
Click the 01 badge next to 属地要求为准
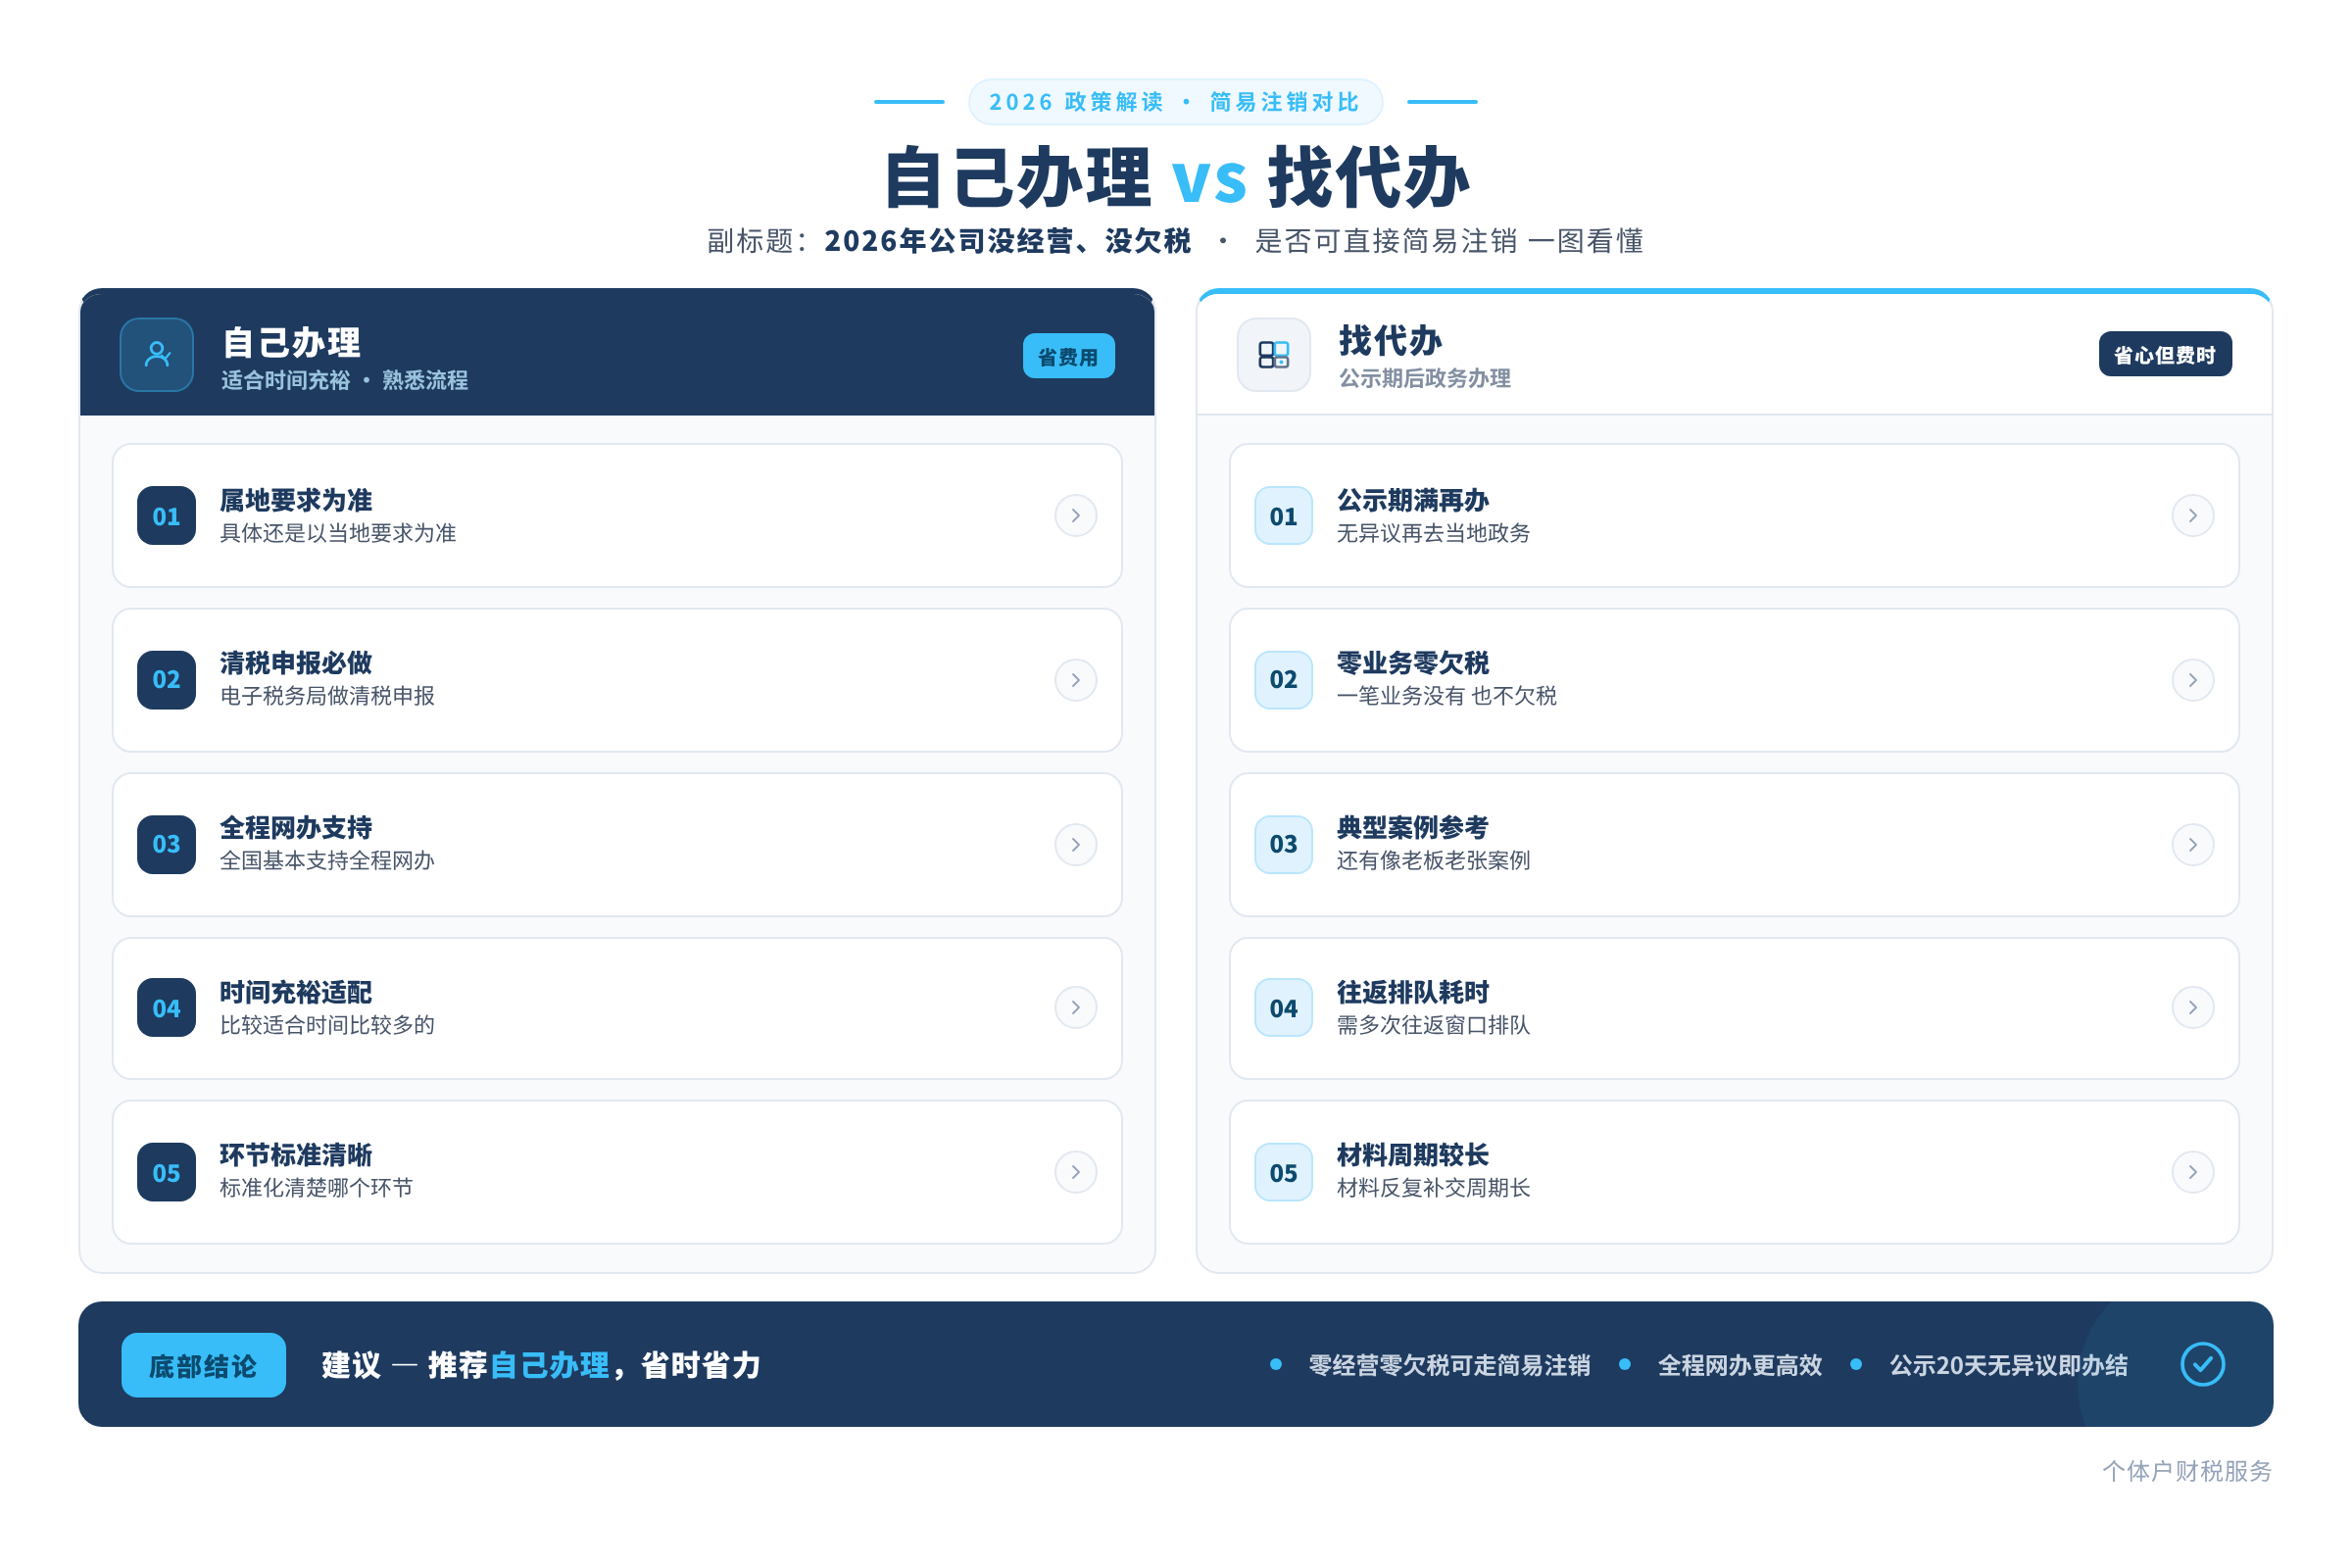coord(167,516)
